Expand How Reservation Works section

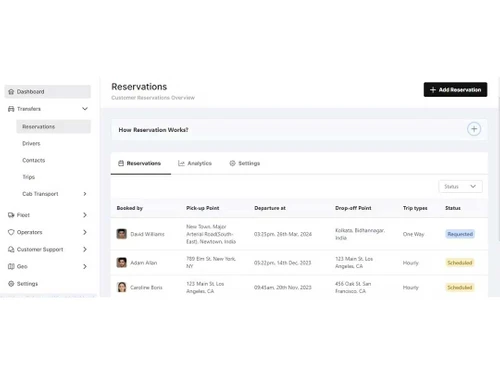coord(474,129)
